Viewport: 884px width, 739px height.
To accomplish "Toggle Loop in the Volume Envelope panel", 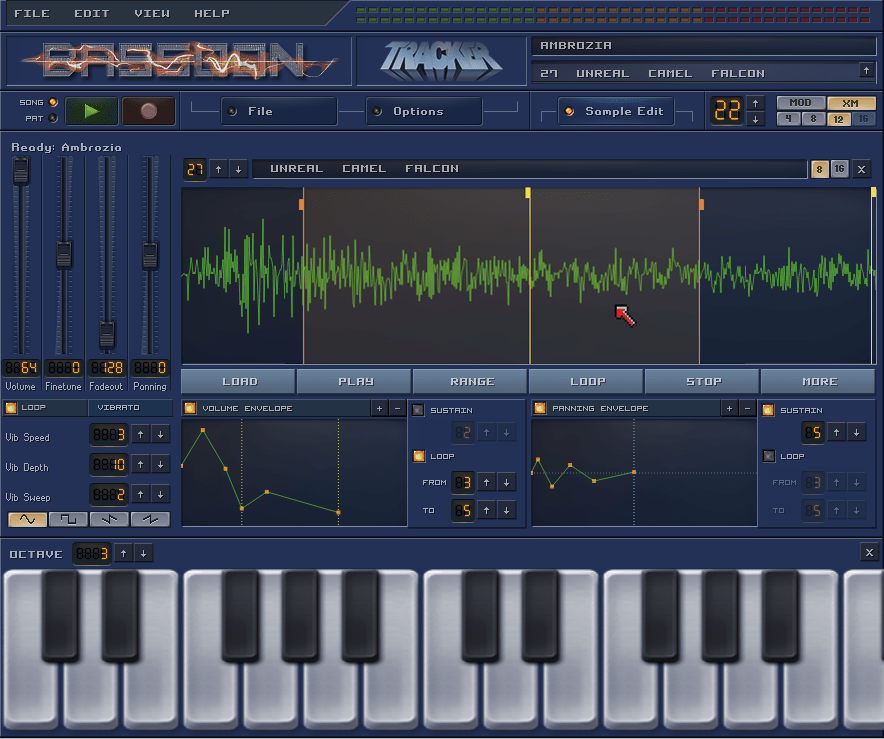I will pyautogui.click(x=417, y=456).
